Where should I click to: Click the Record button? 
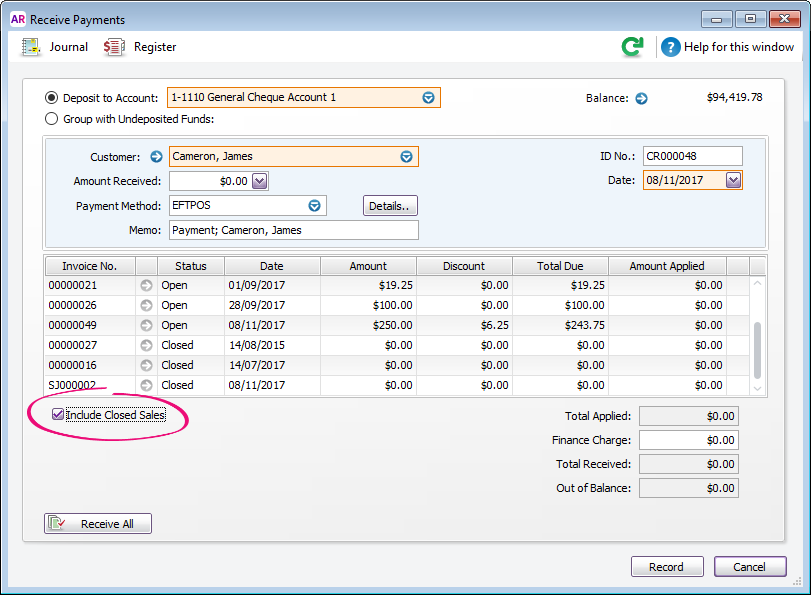point(666,566)
